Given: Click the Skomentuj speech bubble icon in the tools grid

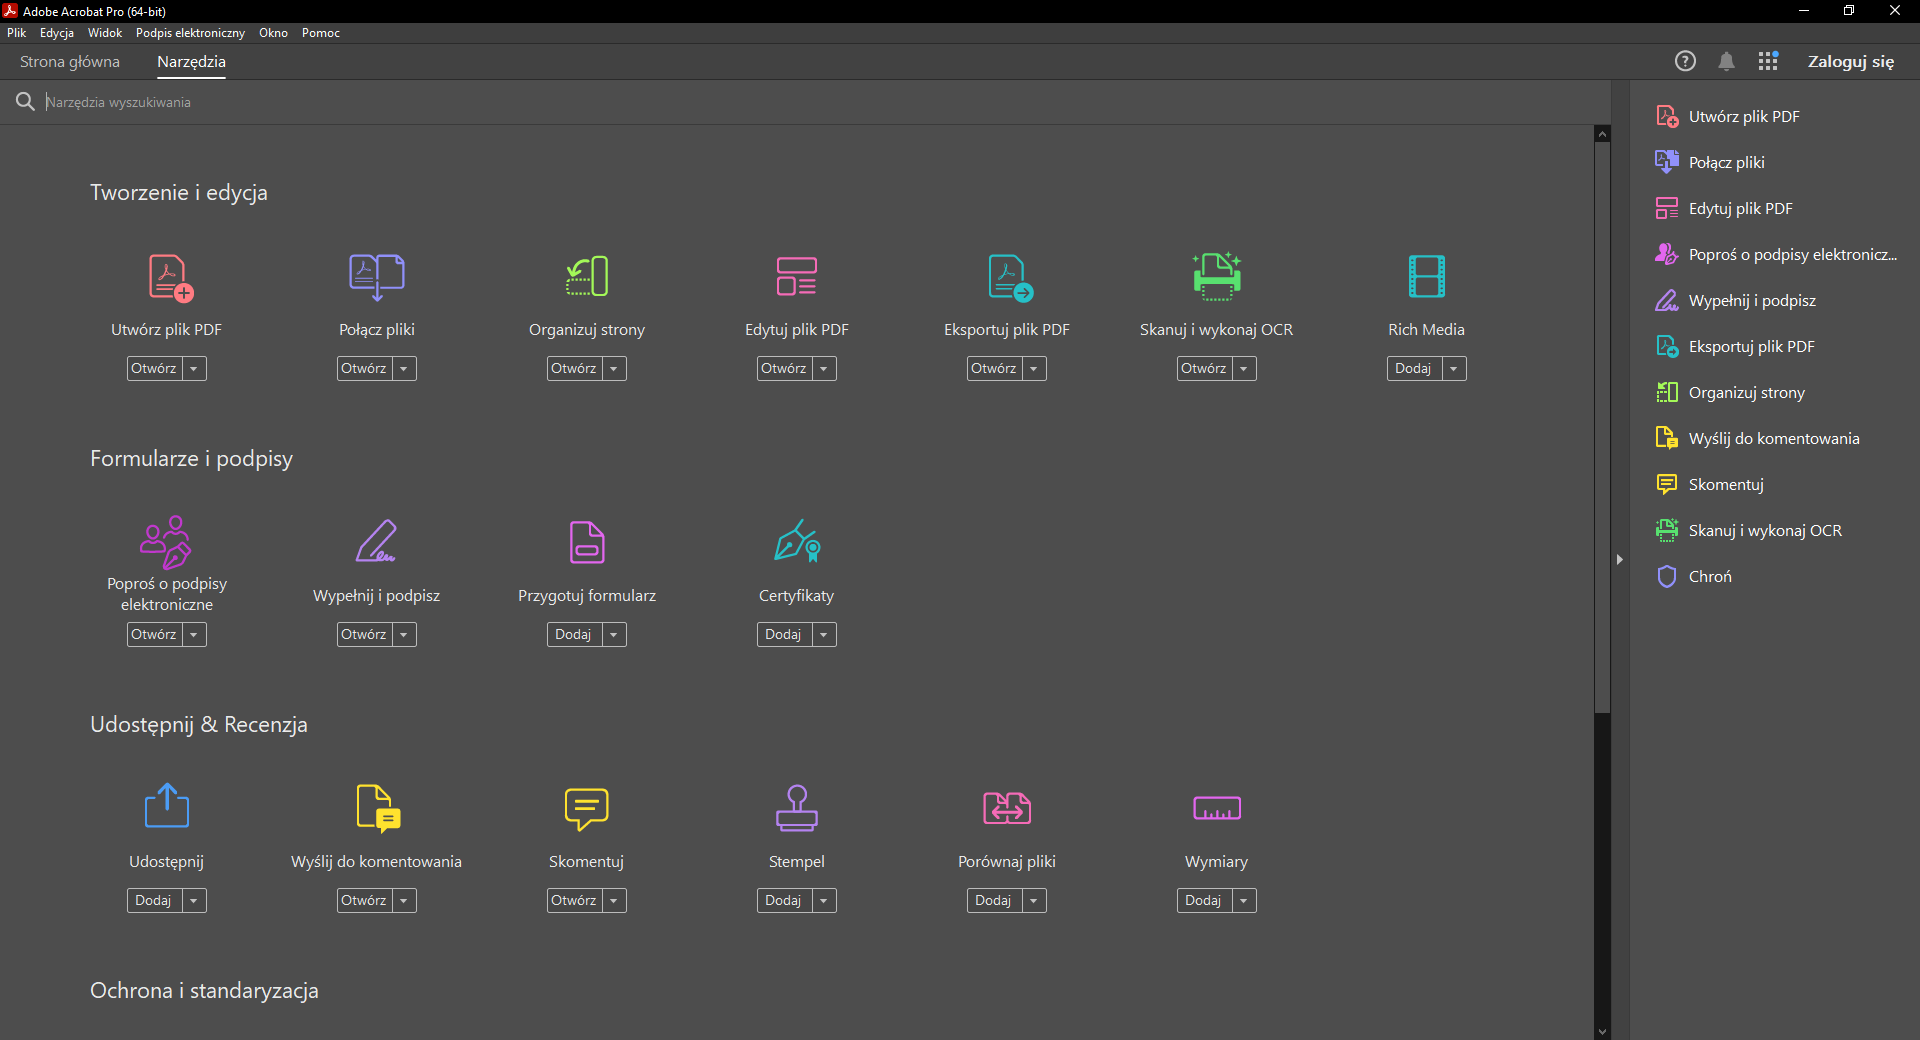Looking at the screenshot, I should [587, 809].
